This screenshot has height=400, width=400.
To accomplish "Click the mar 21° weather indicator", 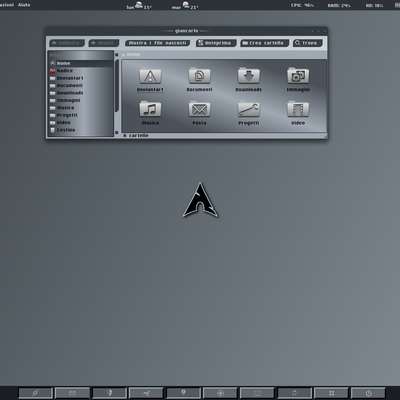I will 185,6.
